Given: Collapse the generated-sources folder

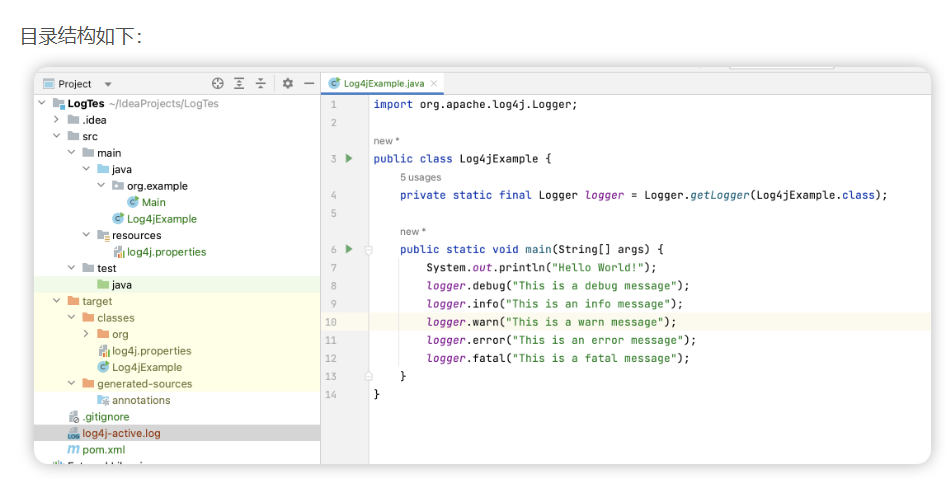Looking at the screenshot, I should point(71,383).
